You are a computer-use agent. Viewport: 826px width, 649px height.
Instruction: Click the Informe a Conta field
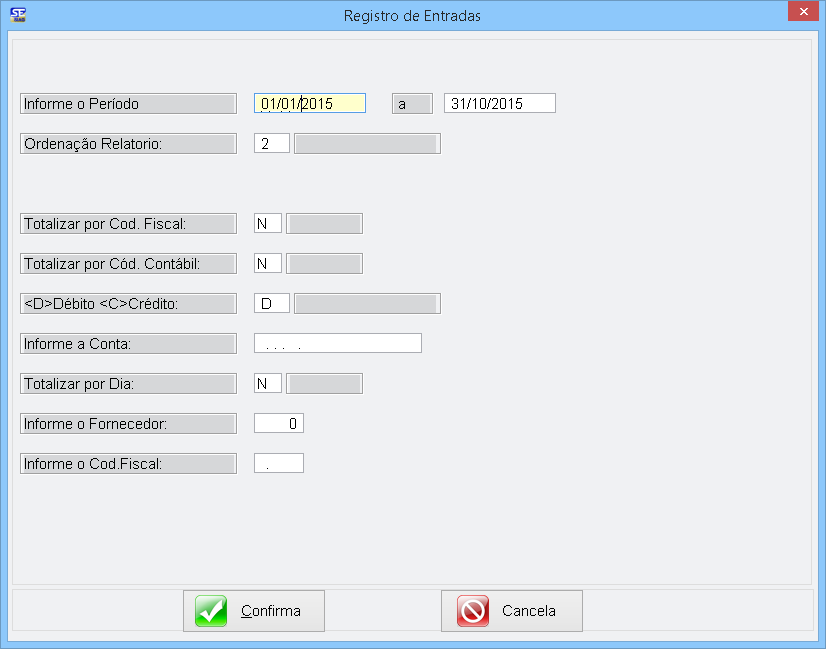click(x=338, y=344)
